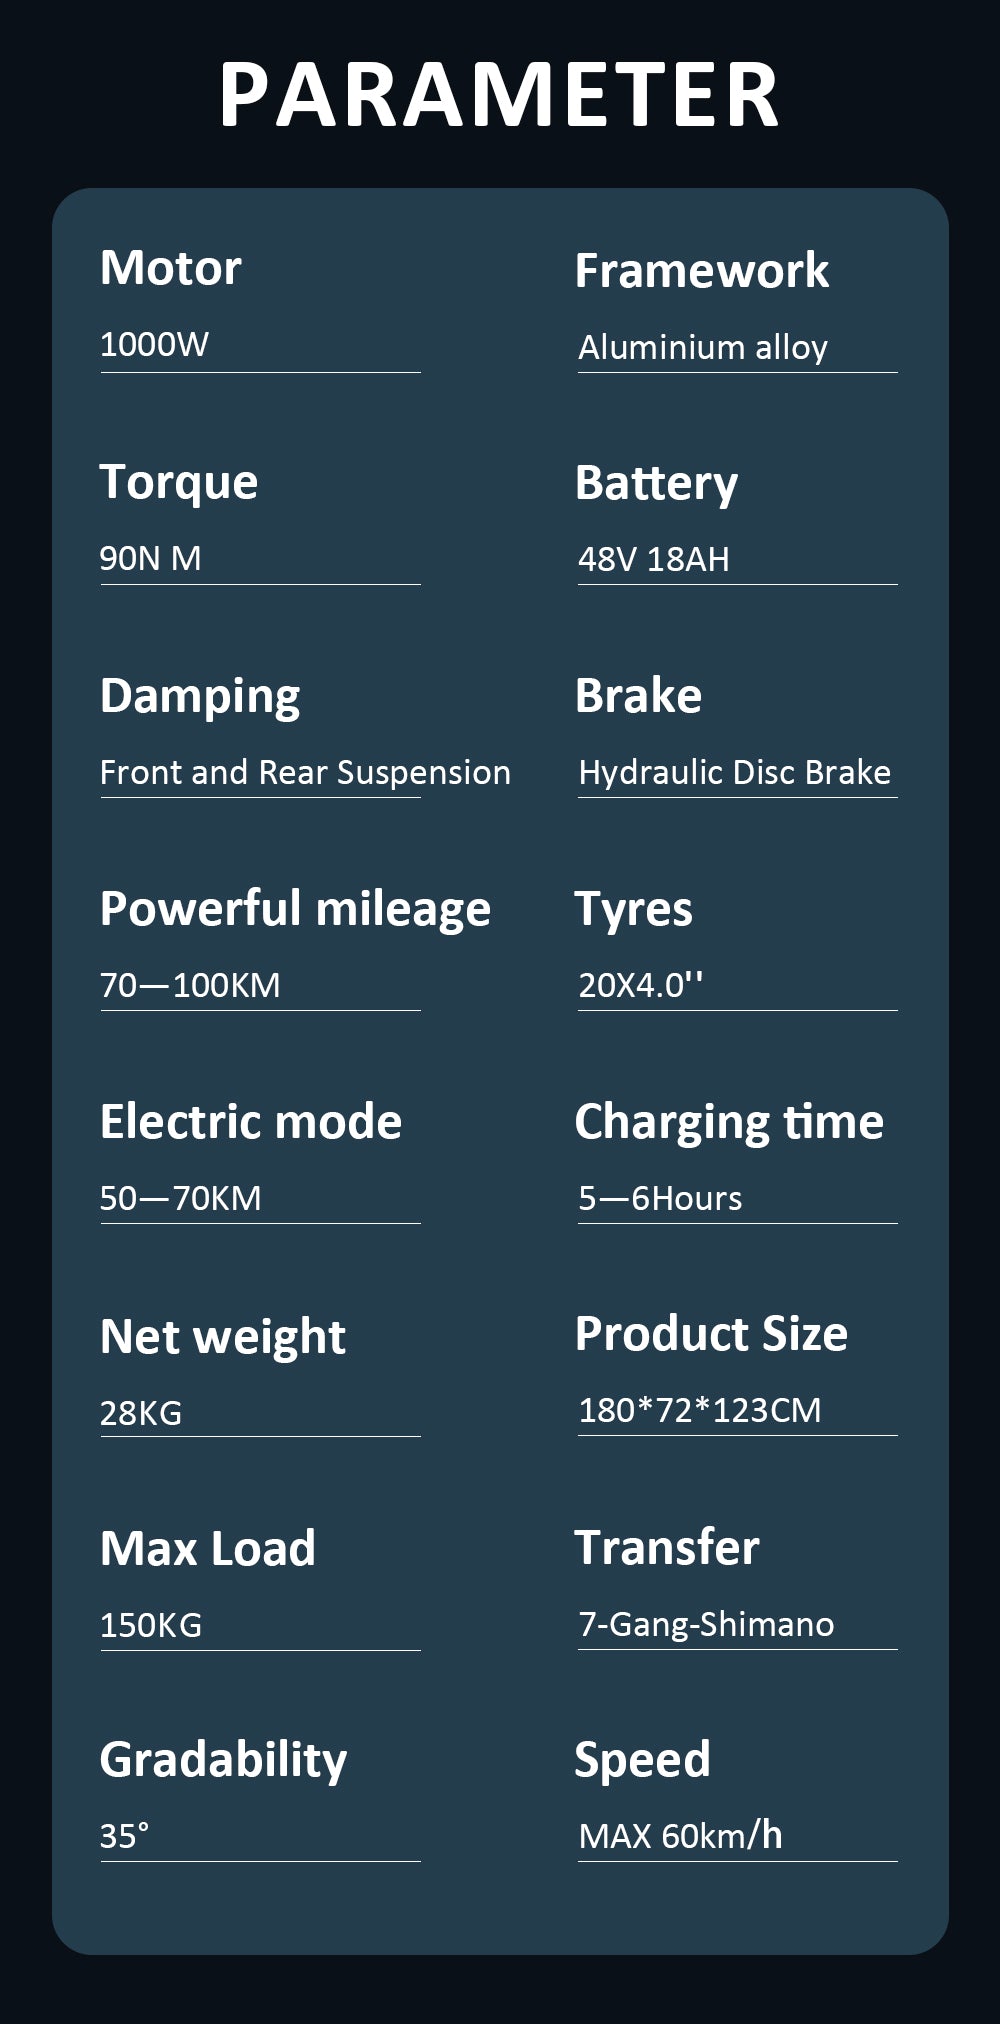Click the Max Load label
This screenshot has width=1000, height=2024.
[208, 1549]
